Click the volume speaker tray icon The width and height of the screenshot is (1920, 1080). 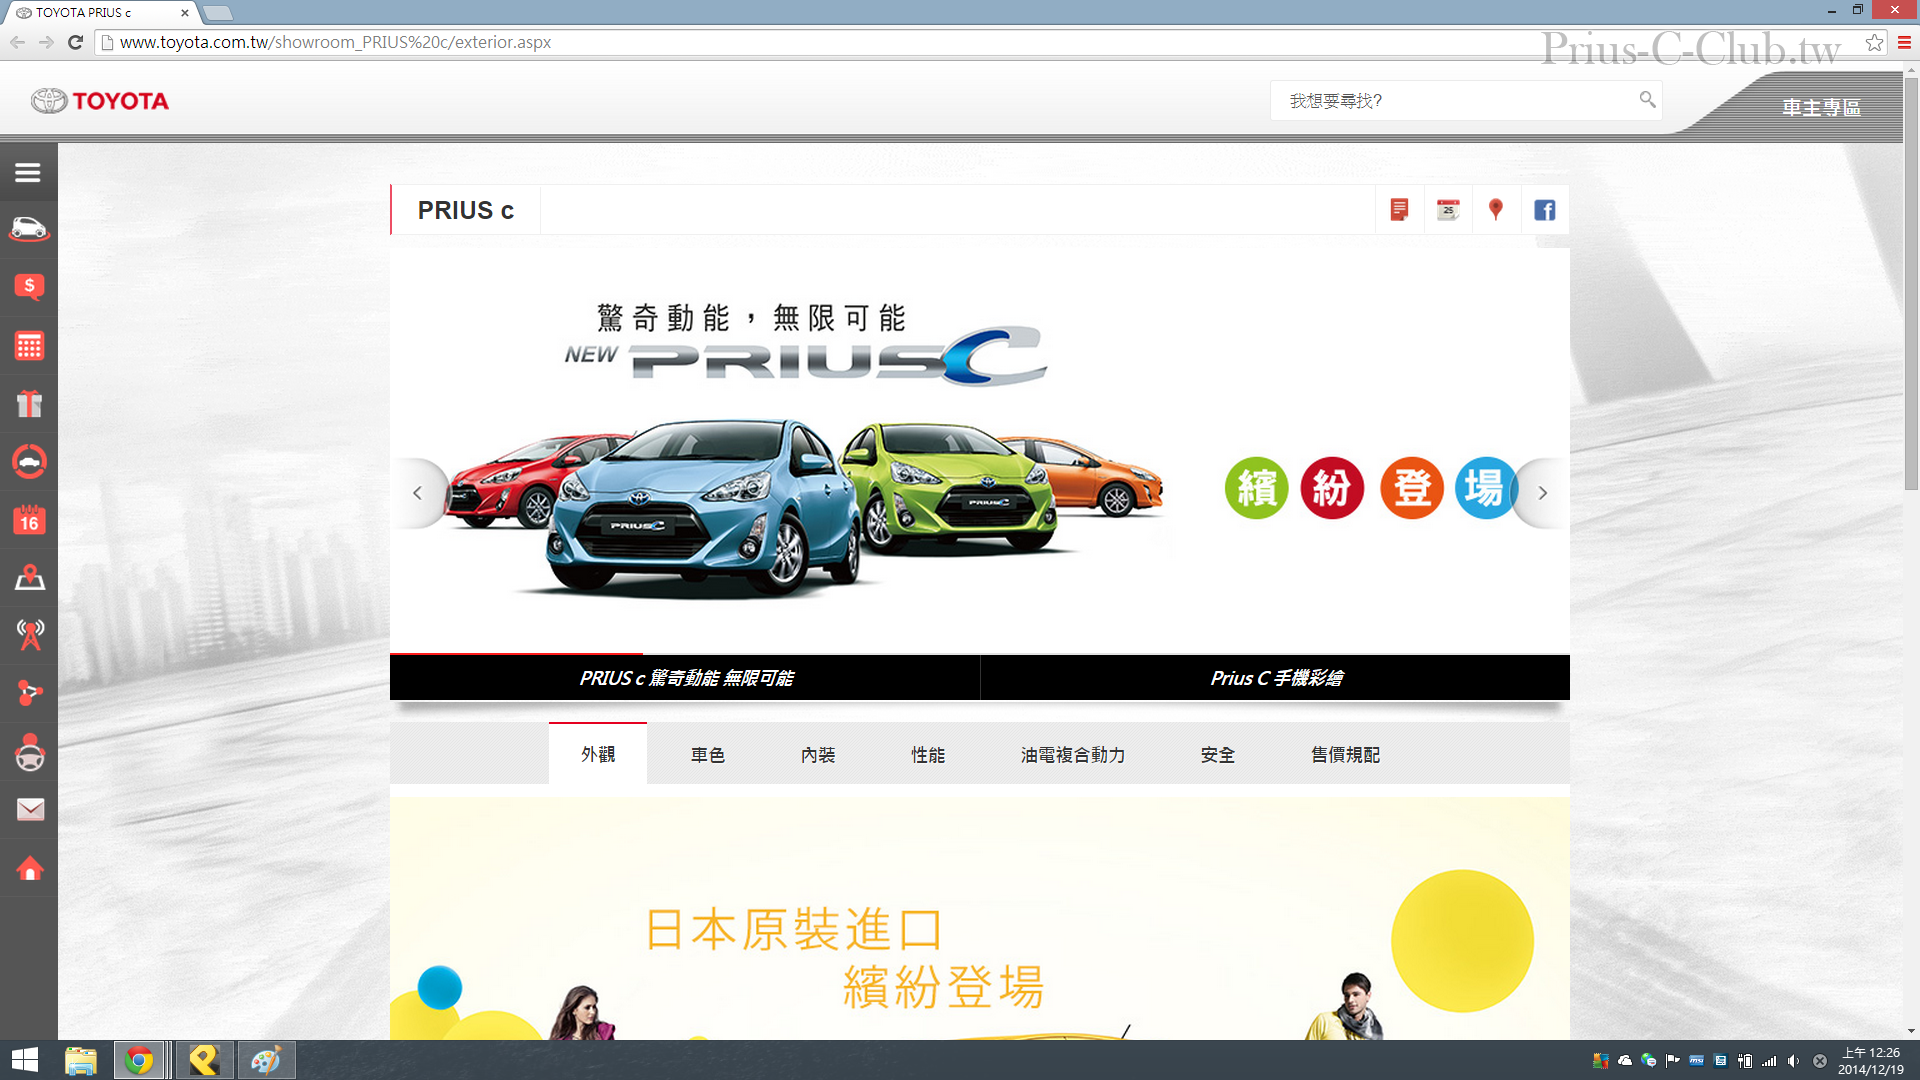click(x=1793, y=1061)
